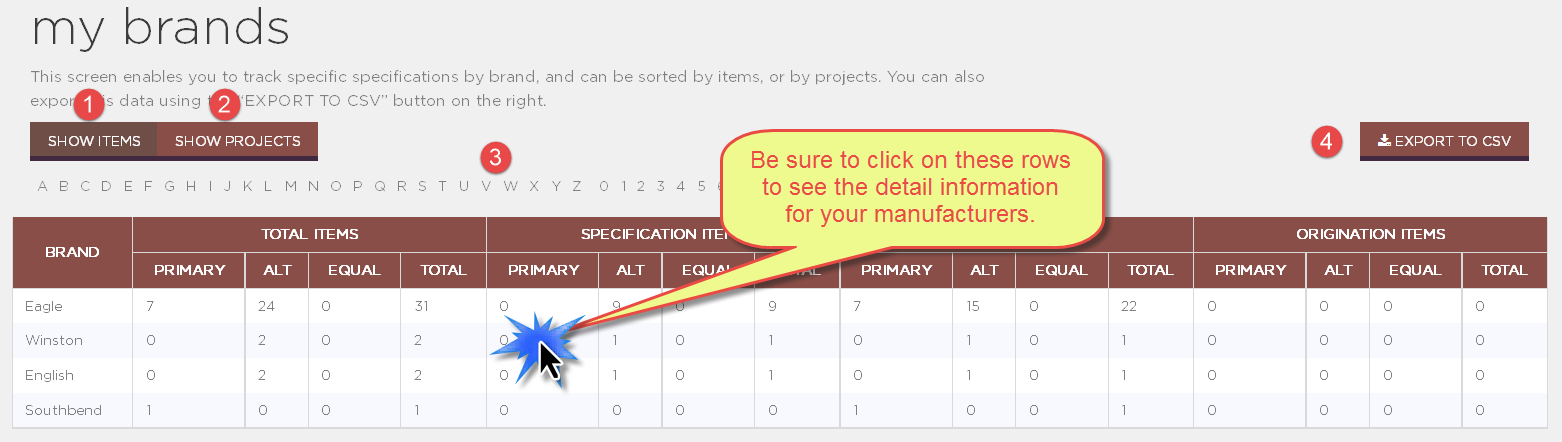Open the Southbend brand row details
The width and height of the screenshot is (1562, 442).
tap(780, 410)
